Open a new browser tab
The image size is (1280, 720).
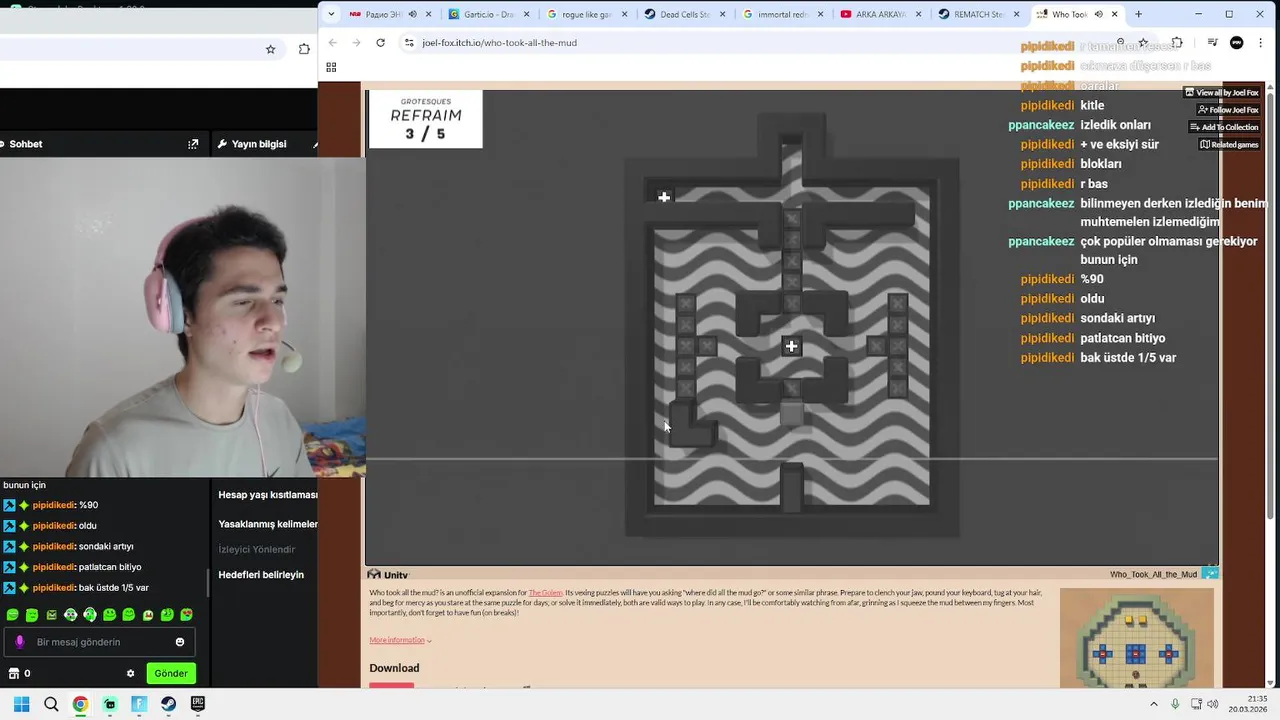1138,14
